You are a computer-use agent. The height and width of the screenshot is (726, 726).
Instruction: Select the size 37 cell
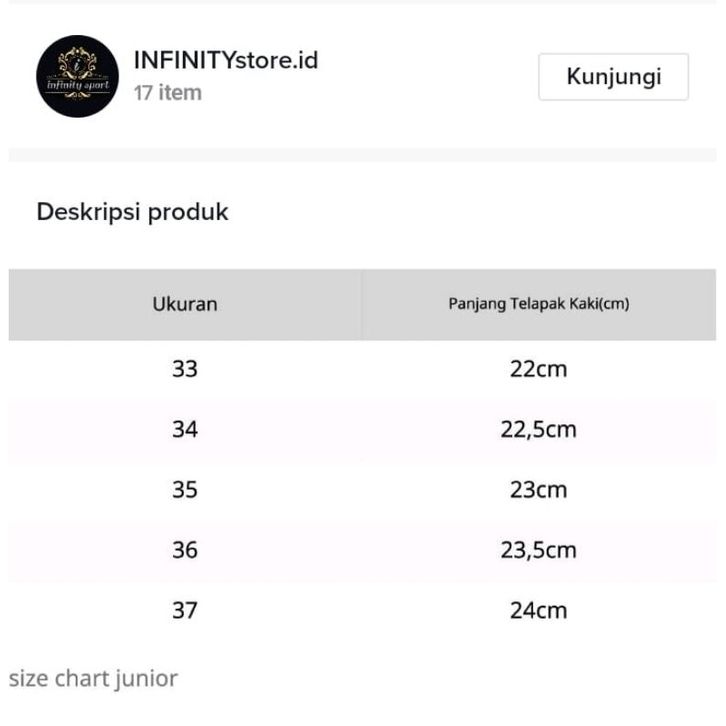click(x=185, y=610)
